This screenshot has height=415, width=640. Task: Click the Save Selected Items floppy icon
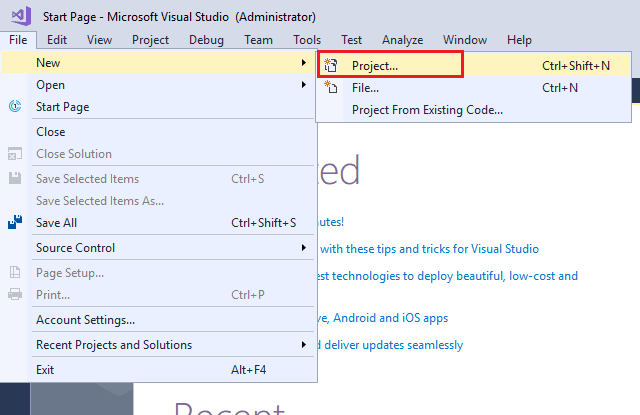pos(15,178)
